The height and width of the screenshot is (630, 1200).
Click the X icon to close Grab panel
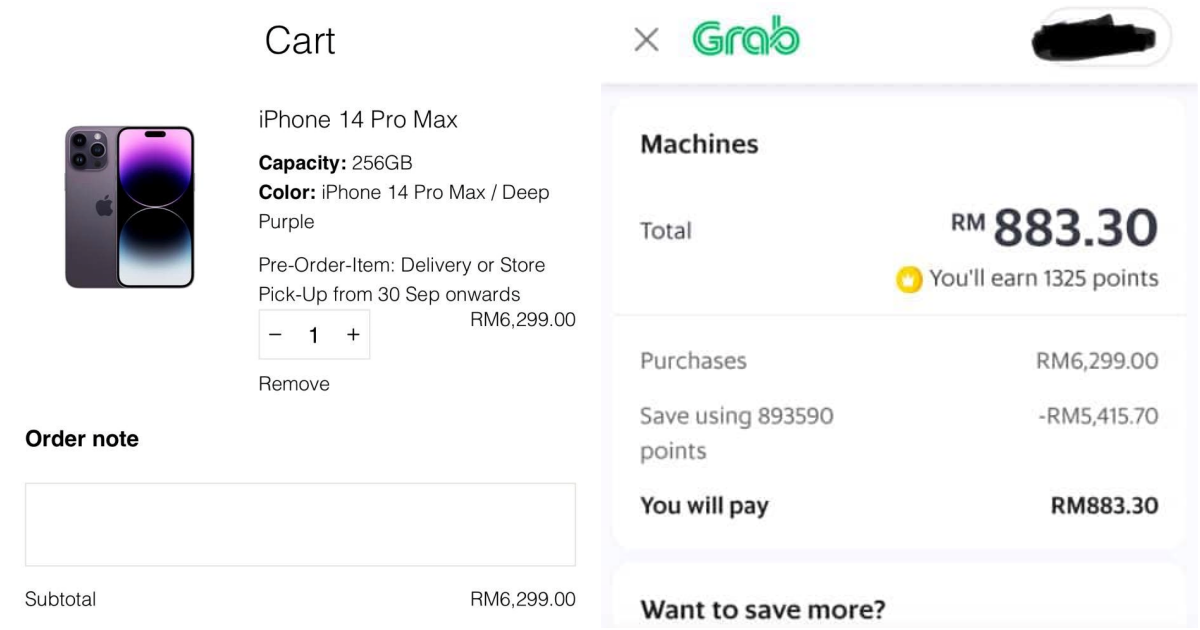647,41
